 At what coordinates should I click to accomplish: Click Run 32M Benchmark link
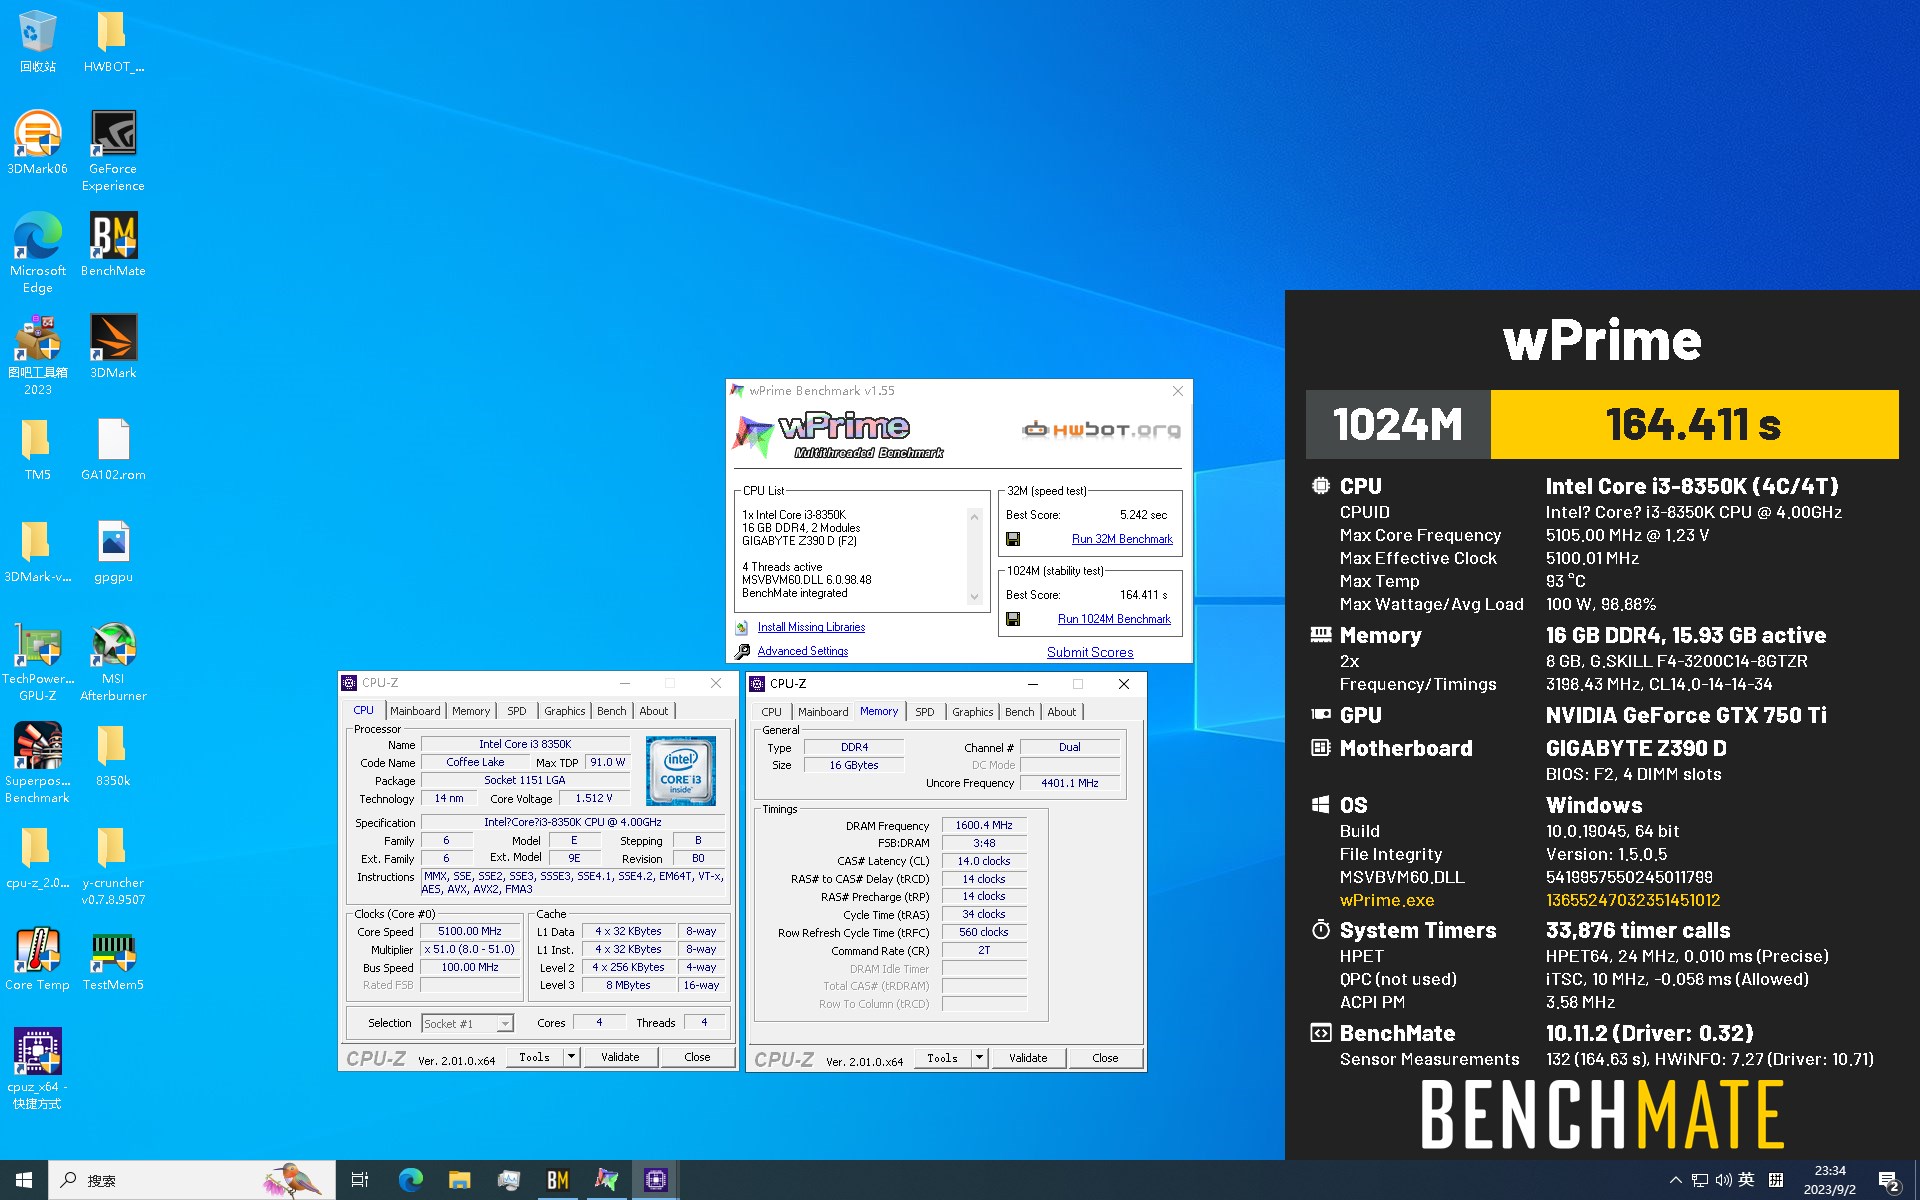1122,539
